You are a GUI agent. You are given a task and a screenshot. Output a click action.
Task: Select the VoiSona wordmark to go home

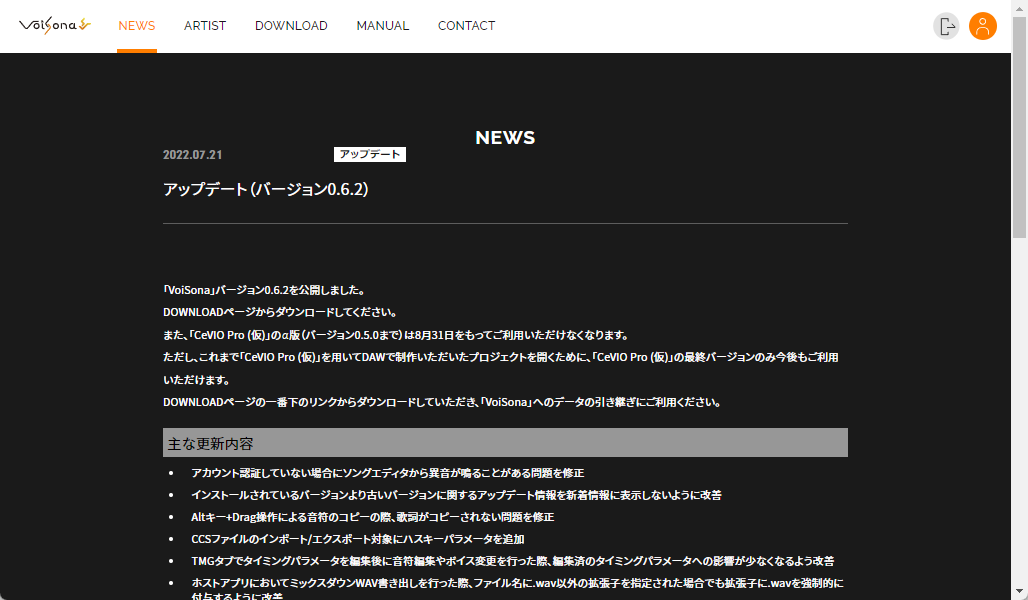[53, 25]
